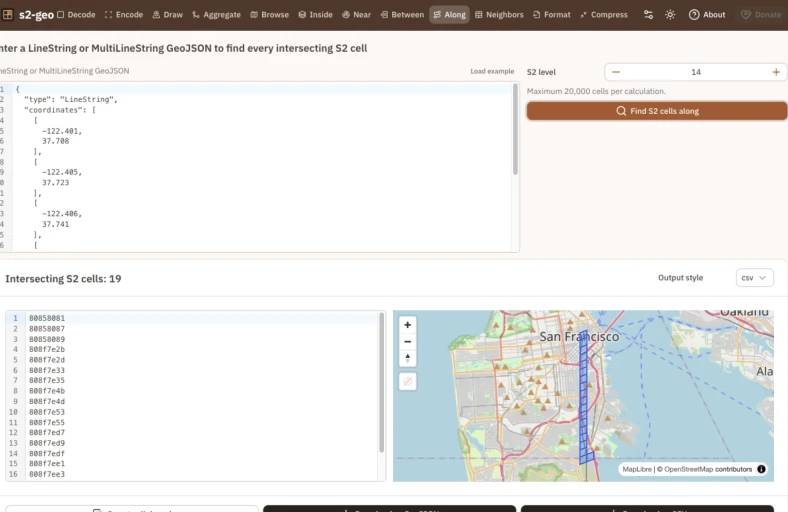Click the Intersecting S2 cells: 19 heading
This screenshot has height=512, width=788.
63,279
